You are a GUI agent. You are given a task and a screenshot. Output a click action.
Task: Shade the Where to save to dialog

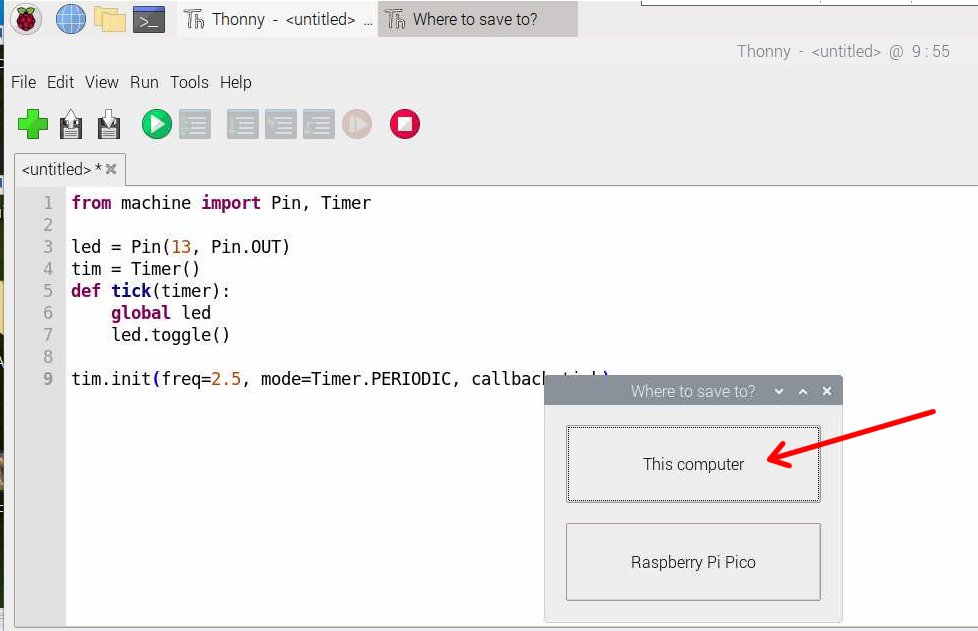779,392
